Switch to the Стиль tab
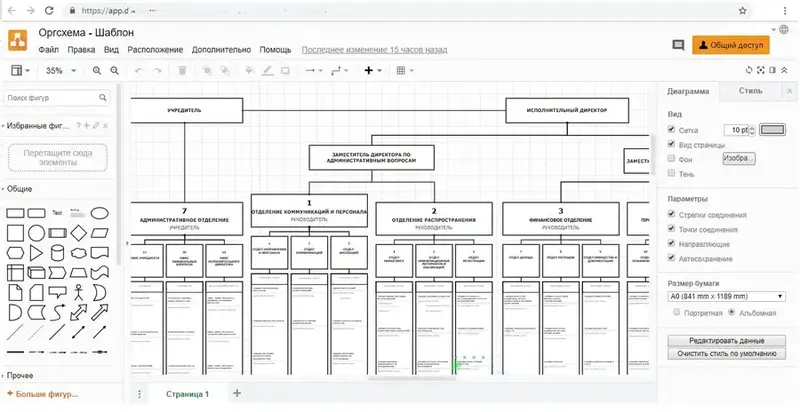The image size is (800, 412). (x=751, y=91)
